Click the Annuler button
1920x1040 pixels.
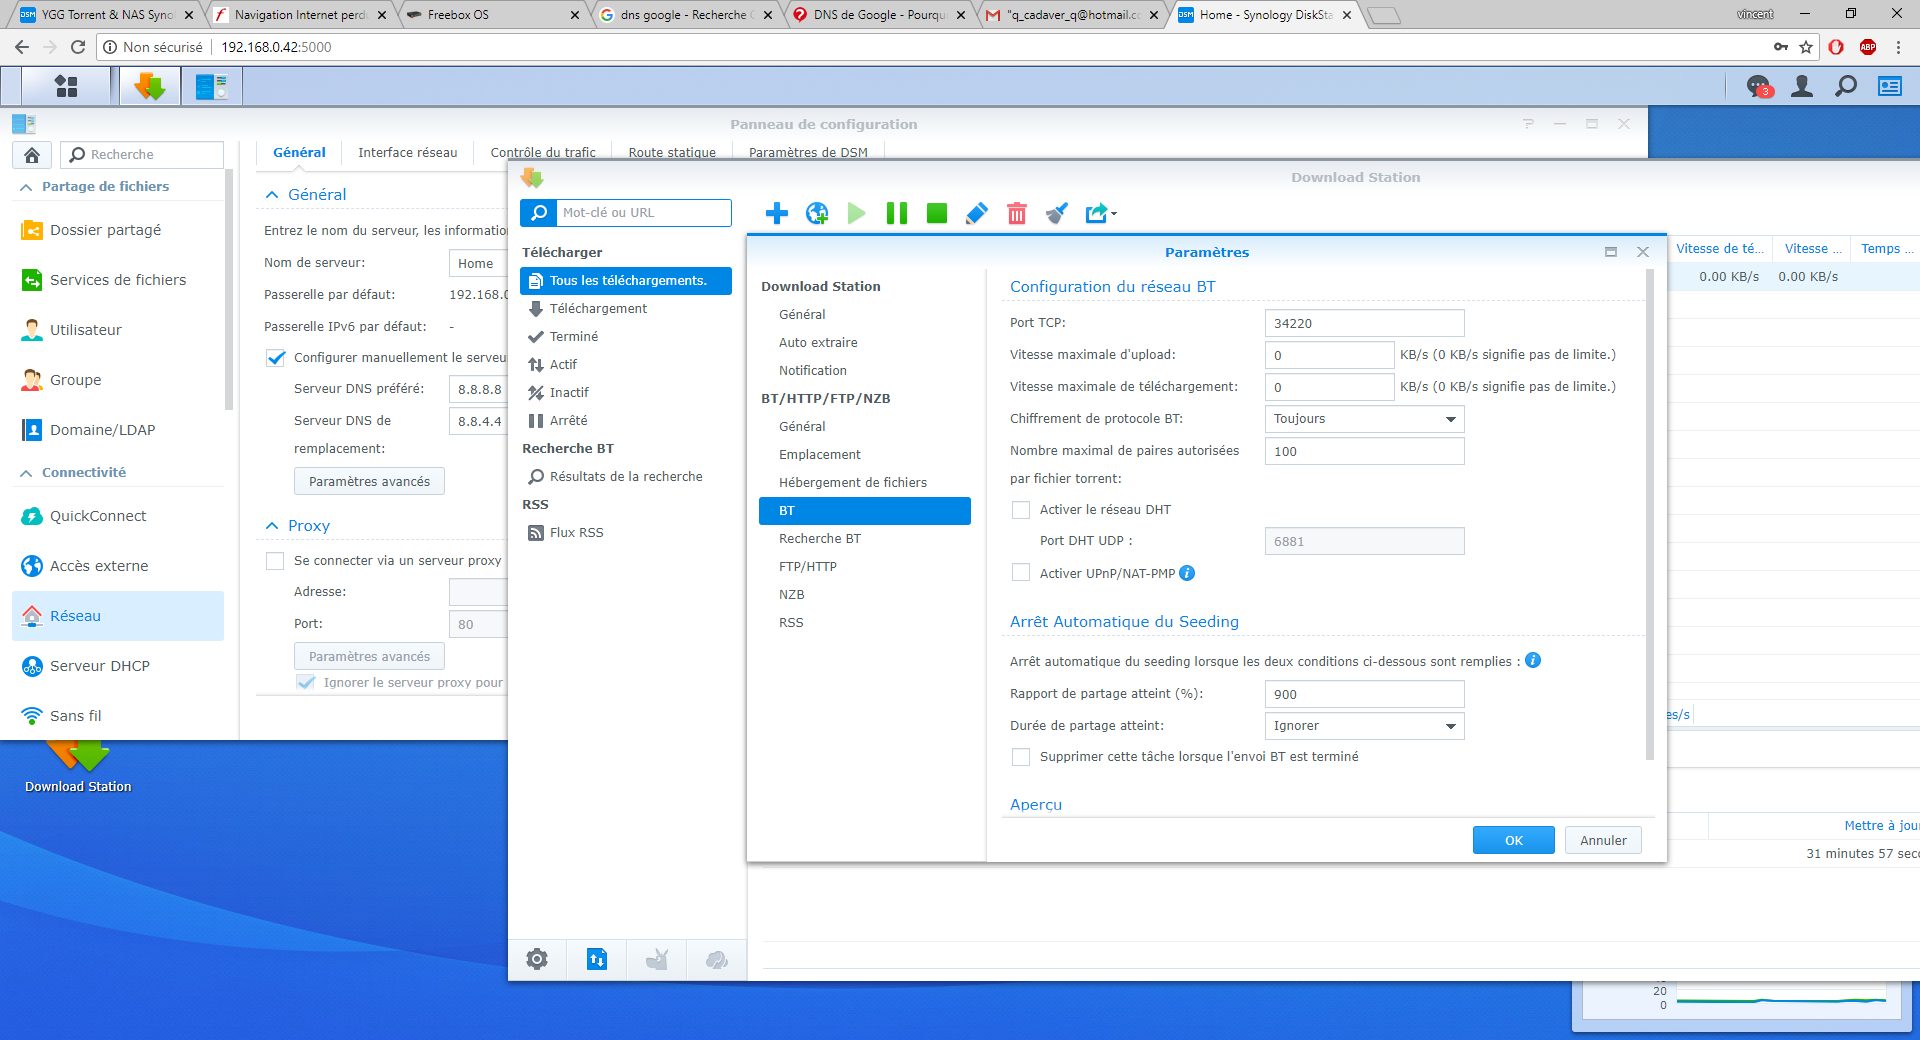(x=1603, y=840)
